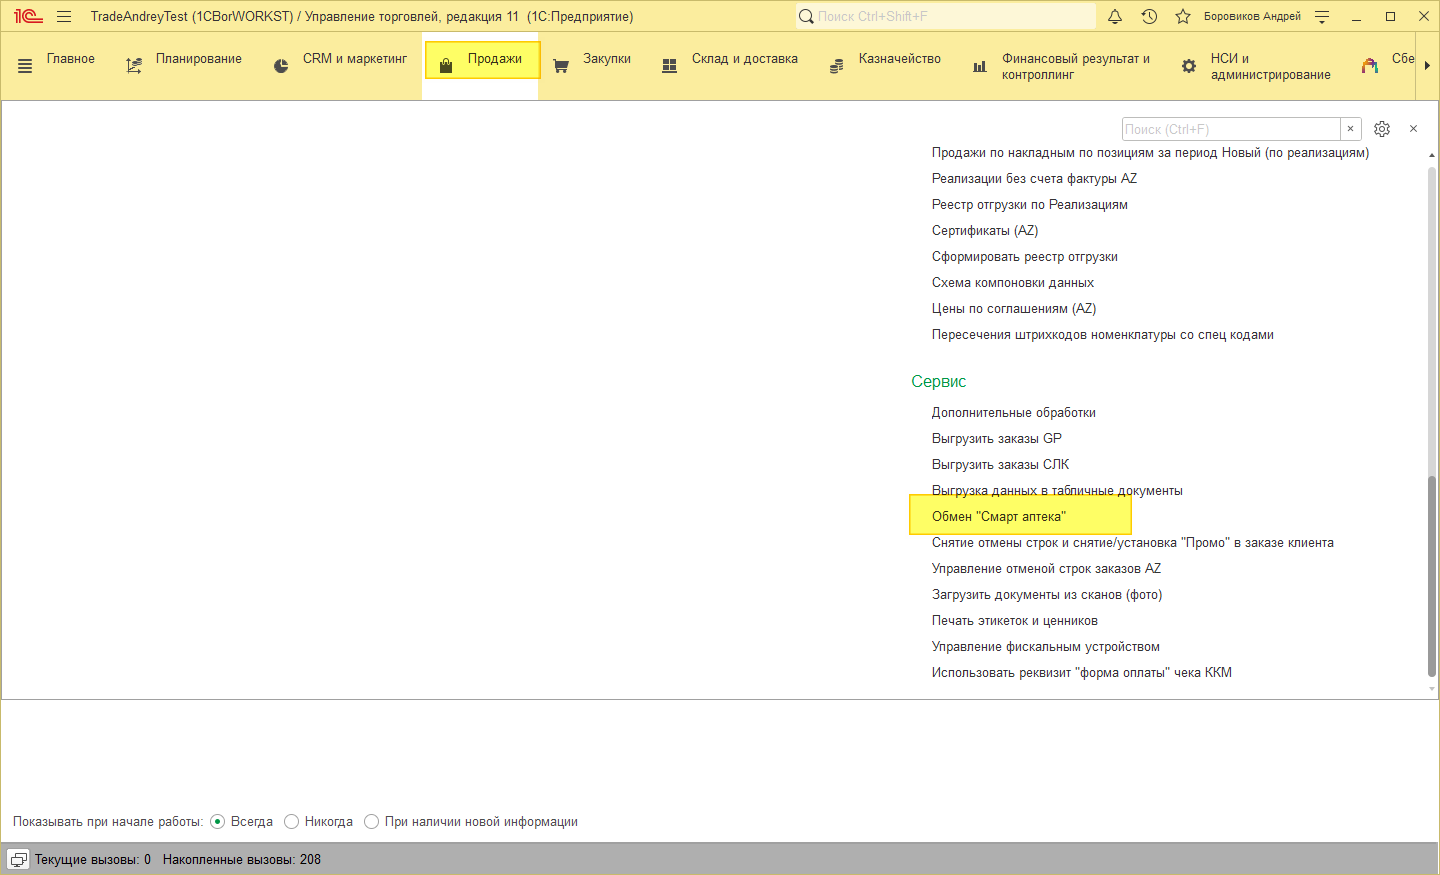Open the settings gear in the panel
1440x875 pixels.
tap(1382, 129)
